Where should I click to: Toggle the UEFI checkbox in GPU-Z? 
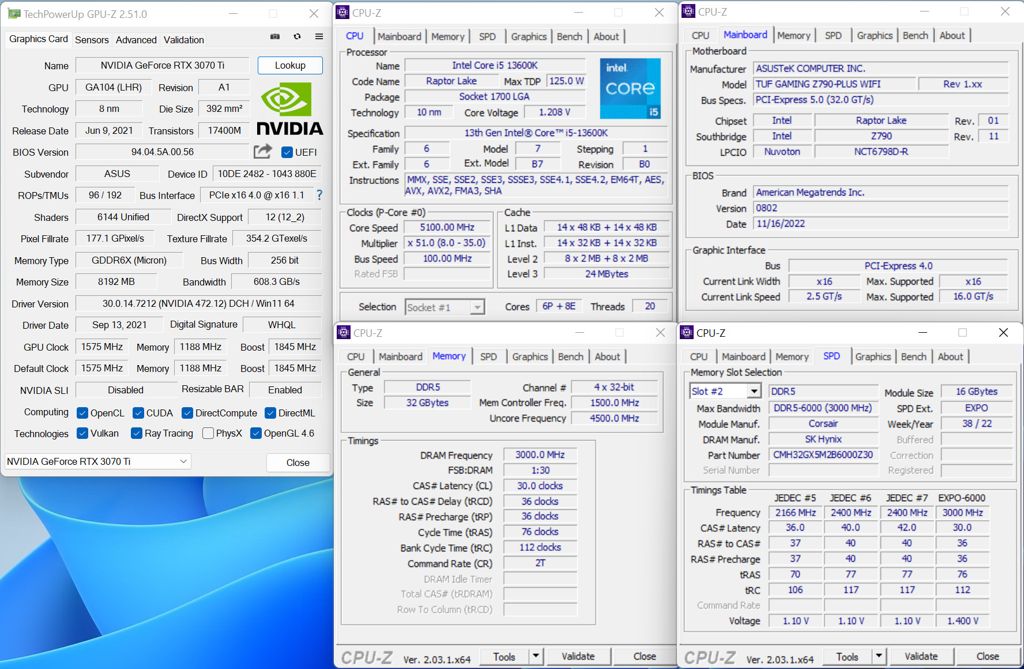pos(287,152)
